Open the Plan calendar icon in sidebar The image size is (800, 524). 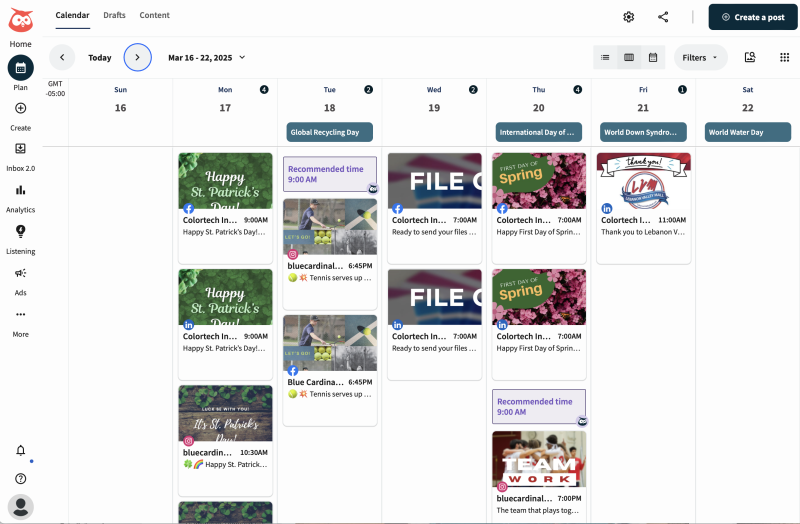20,67
